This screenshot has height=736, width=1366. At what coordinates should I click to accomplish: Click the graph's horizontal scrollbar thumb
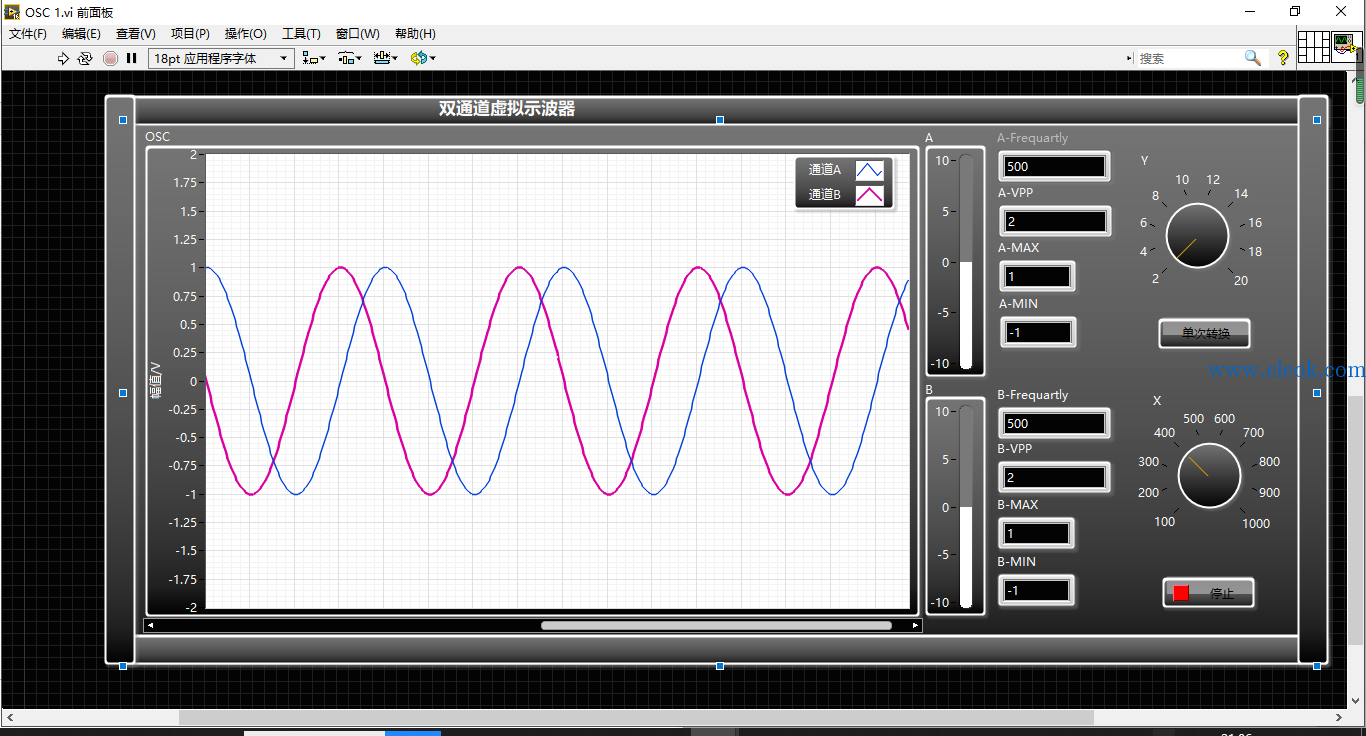716,626
